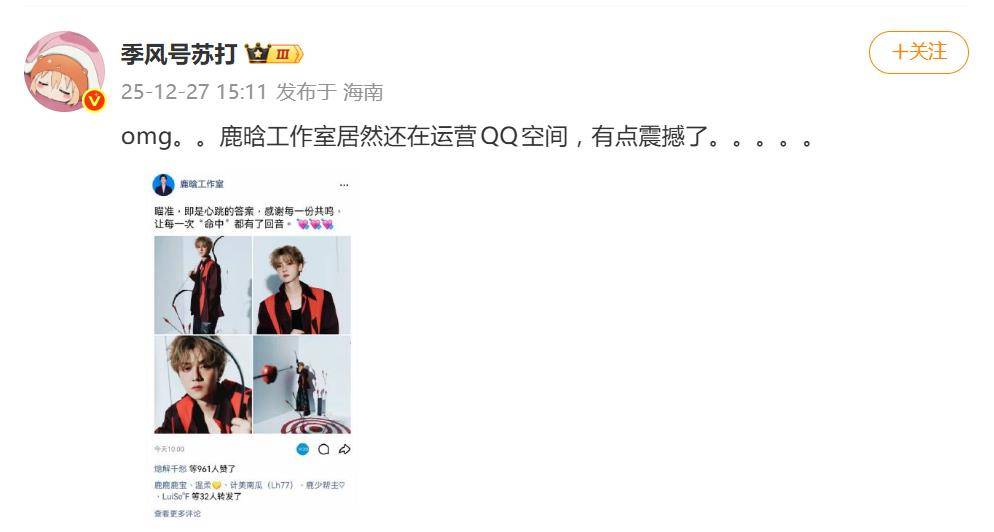Open the top-left photo with the bow
The image size is (994, 532).
pyautogui.click(x=203, y=285)
